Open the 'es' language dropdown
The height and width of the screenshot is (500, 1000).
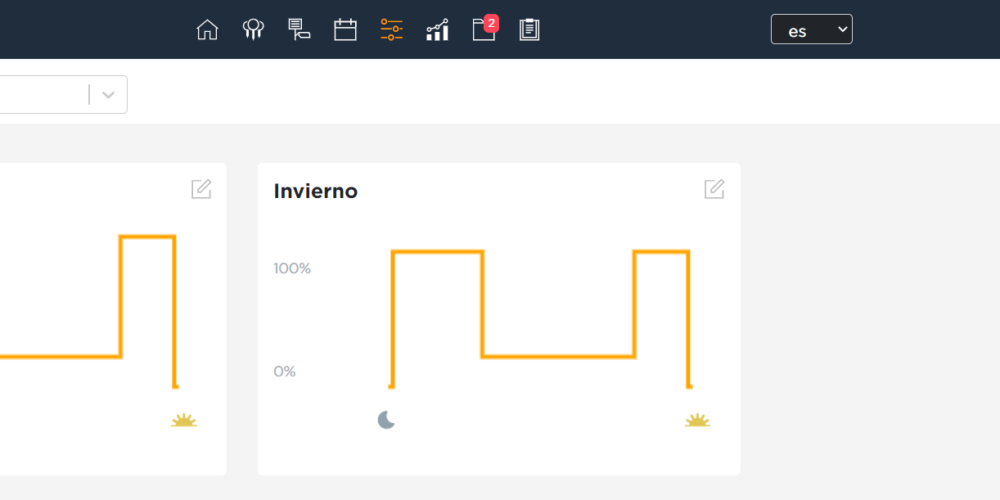pos(811,30)
